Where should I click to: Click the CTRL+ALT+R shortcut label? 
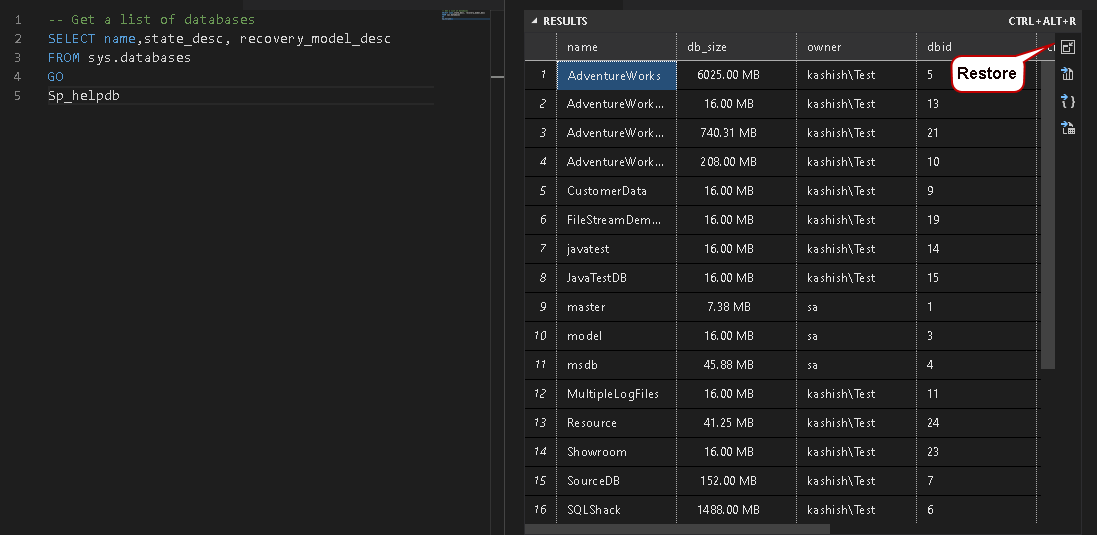[x=1042, y=21]
